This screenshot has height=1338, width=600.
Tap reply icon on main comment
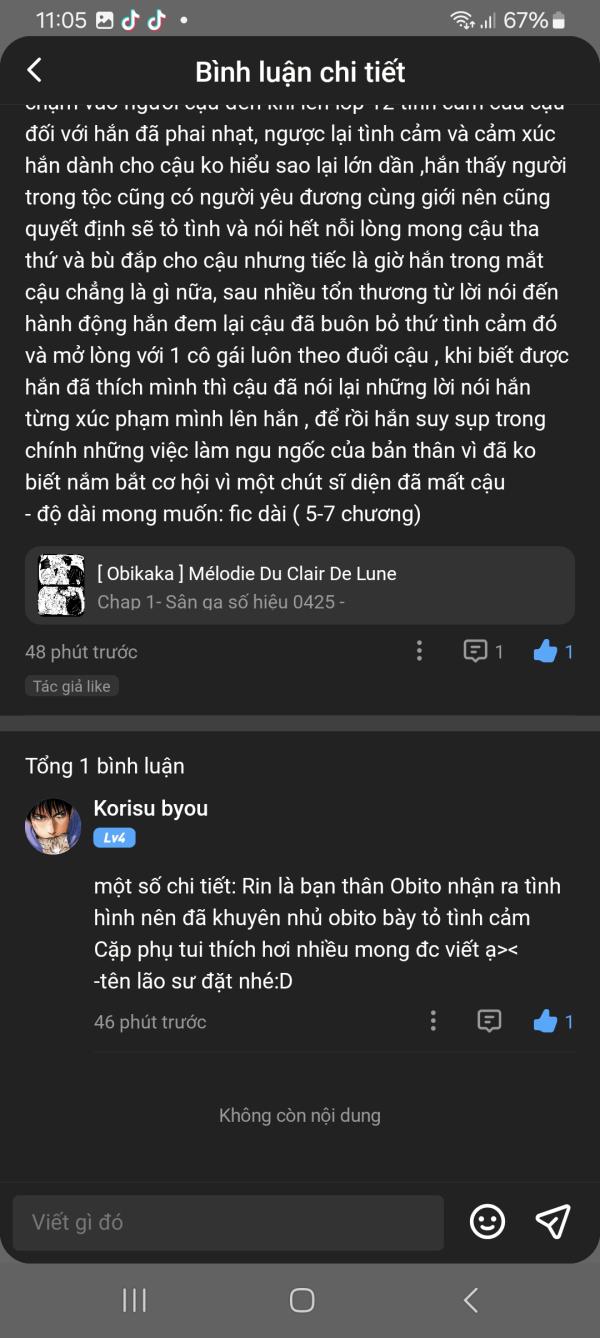(x=475, y=652)
